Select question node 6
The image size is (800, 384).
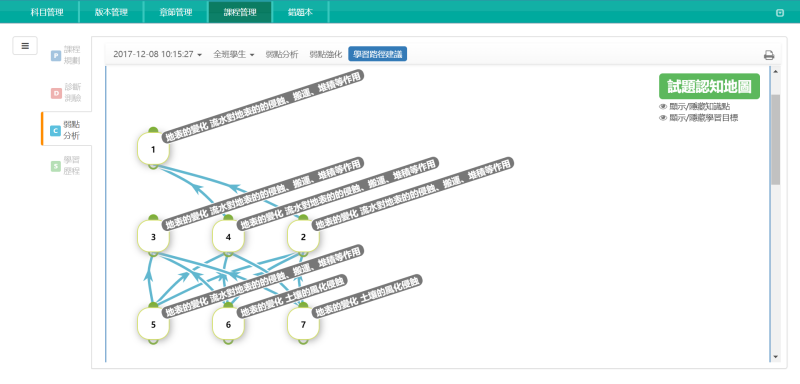coord(228,324)
